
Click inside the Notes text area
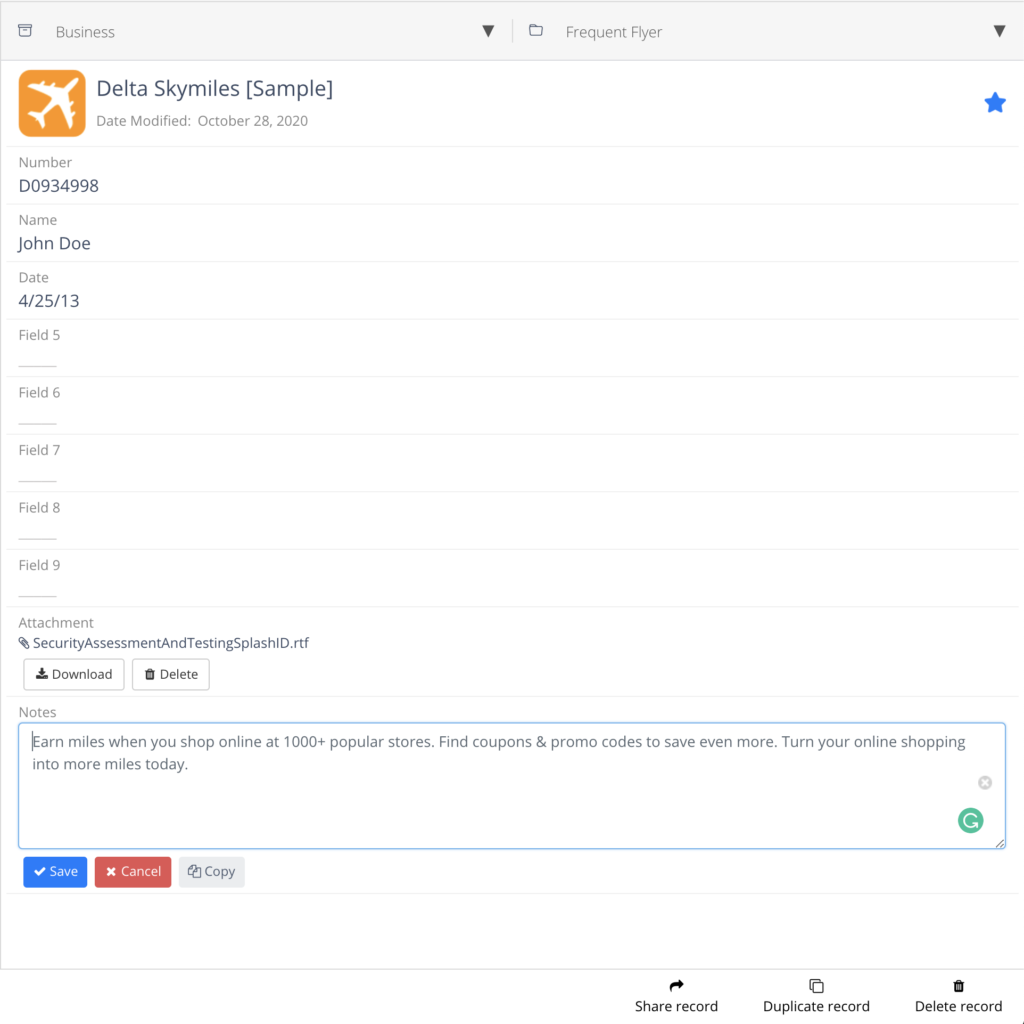500,800
